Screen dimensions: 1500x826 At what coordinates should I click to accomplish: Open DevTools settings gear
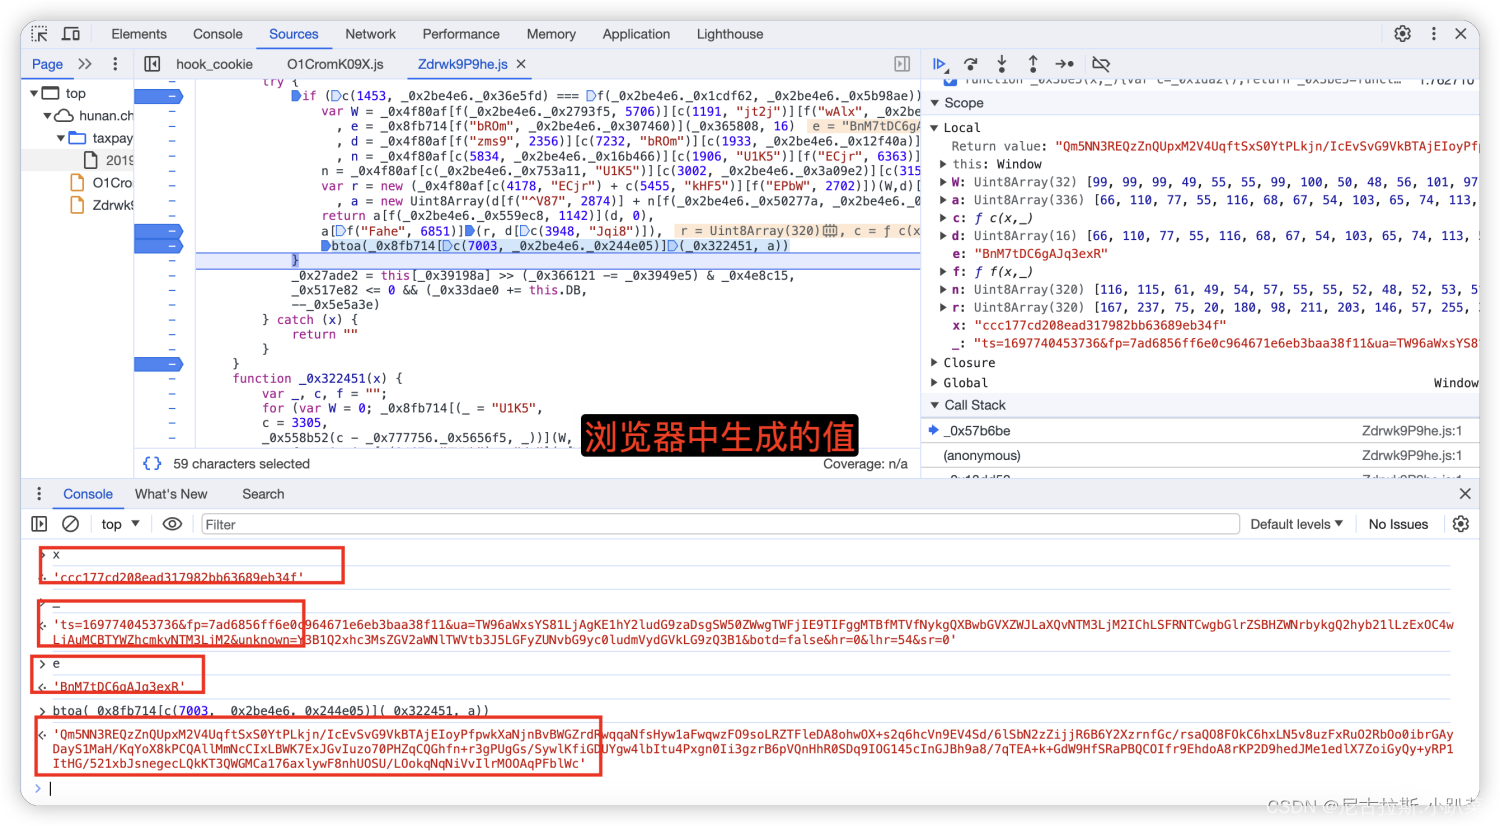pyautogui.click(x=1402, y=33)
